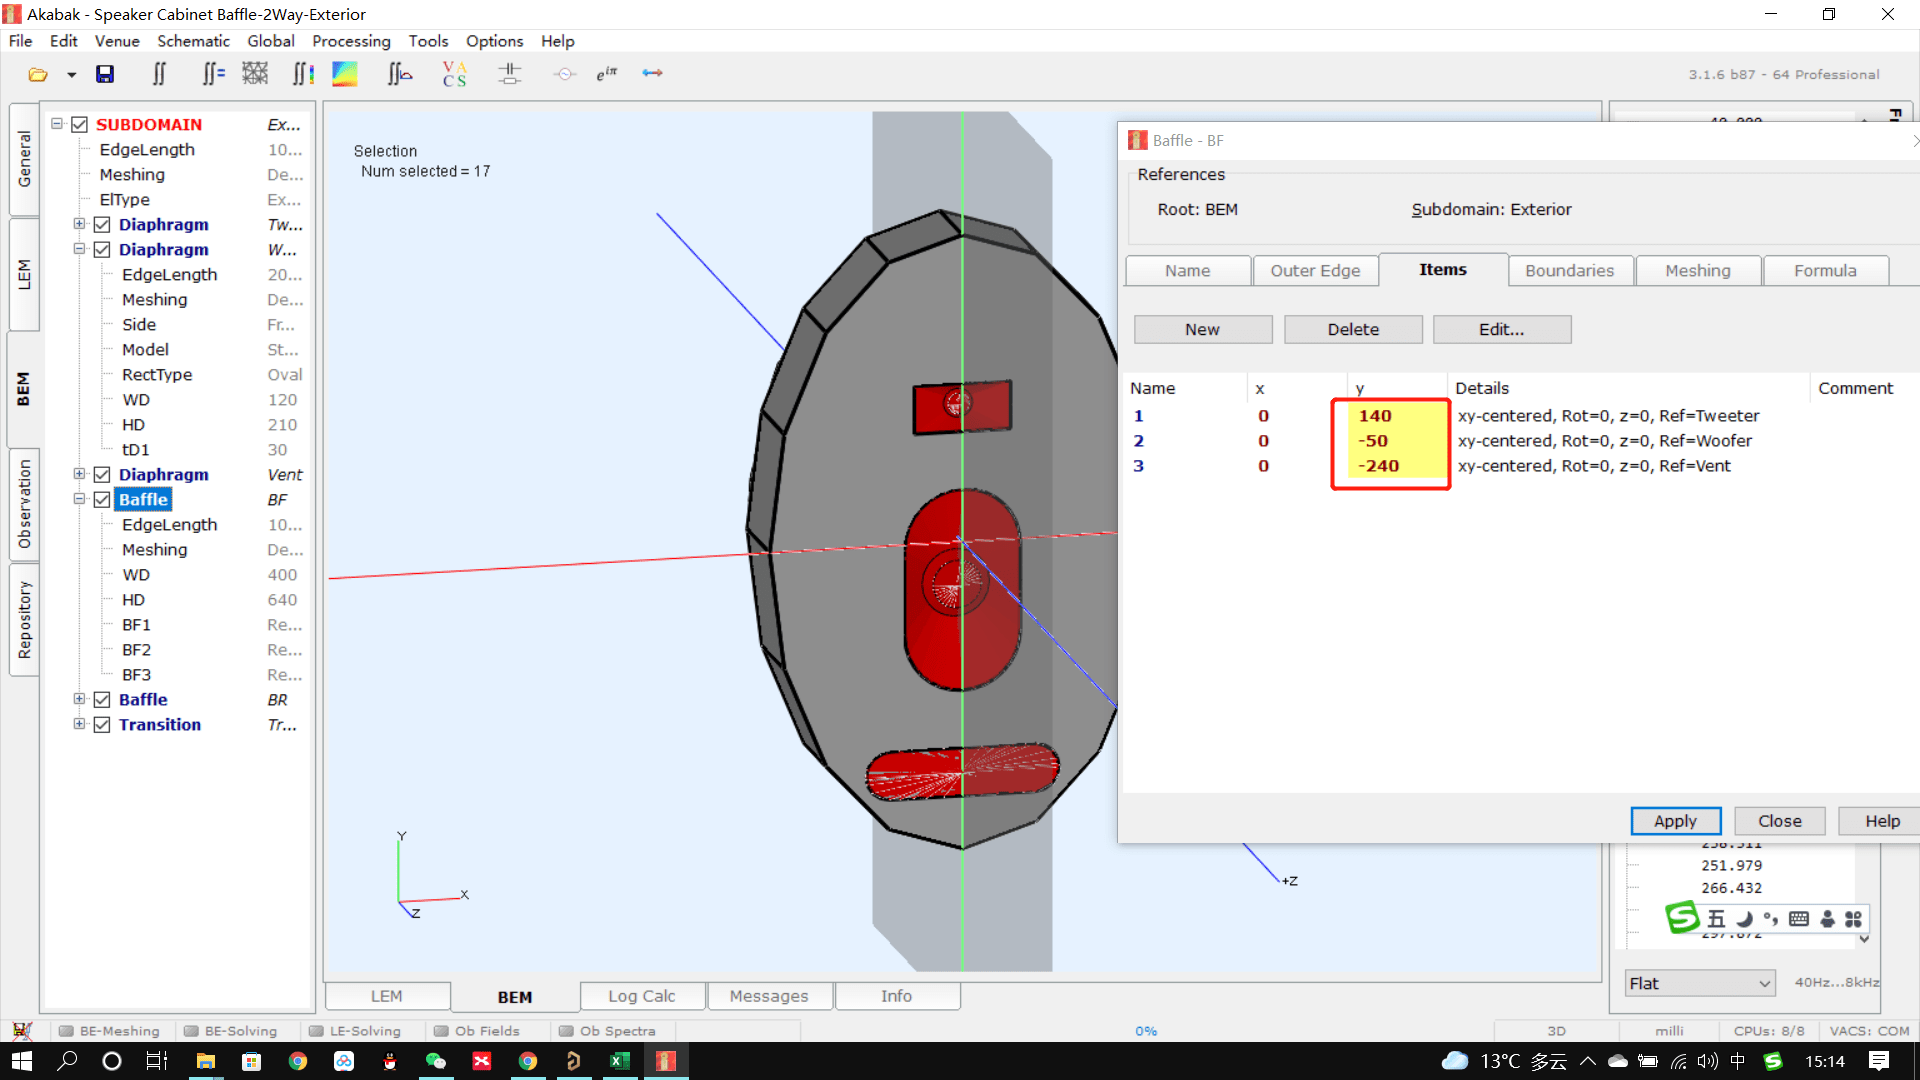Click the integral with color scale icon

coord(303,74)
